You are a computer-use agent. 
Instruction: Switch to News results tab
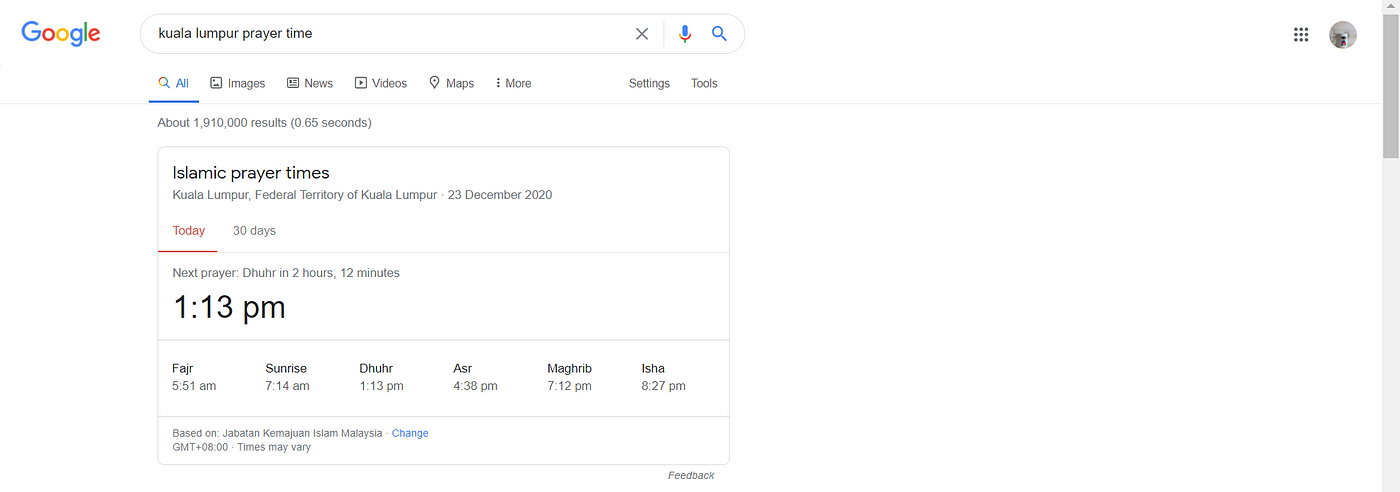[310, 83]
